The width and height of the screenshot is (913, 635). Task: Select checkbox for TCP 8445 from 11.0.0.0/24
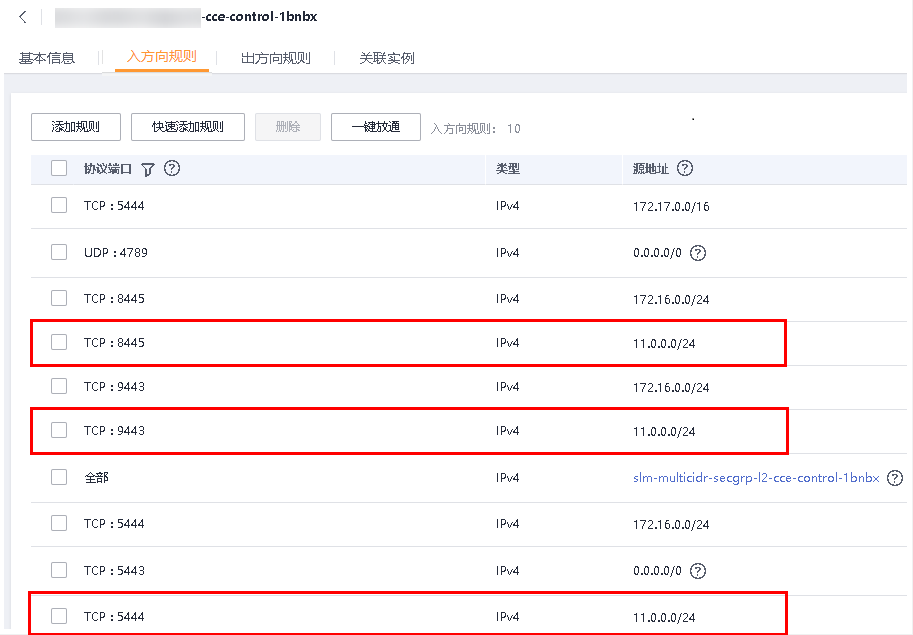tap(59, 343)
